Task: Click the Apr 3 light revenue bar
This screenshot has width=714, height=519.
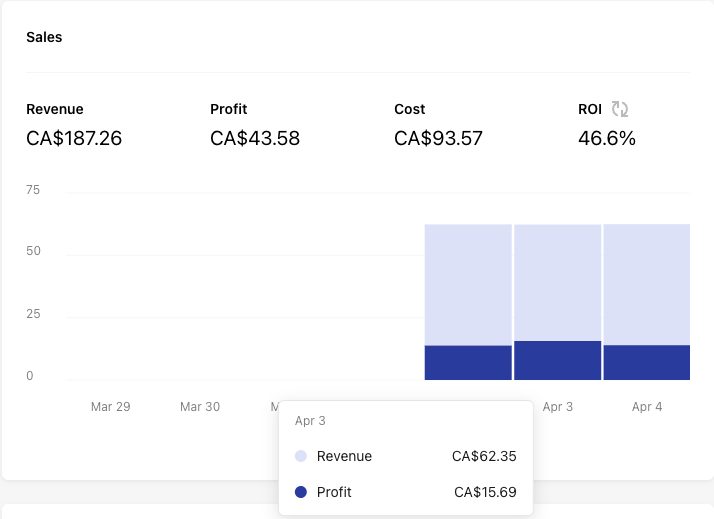Action: click(x=557, y=282)
